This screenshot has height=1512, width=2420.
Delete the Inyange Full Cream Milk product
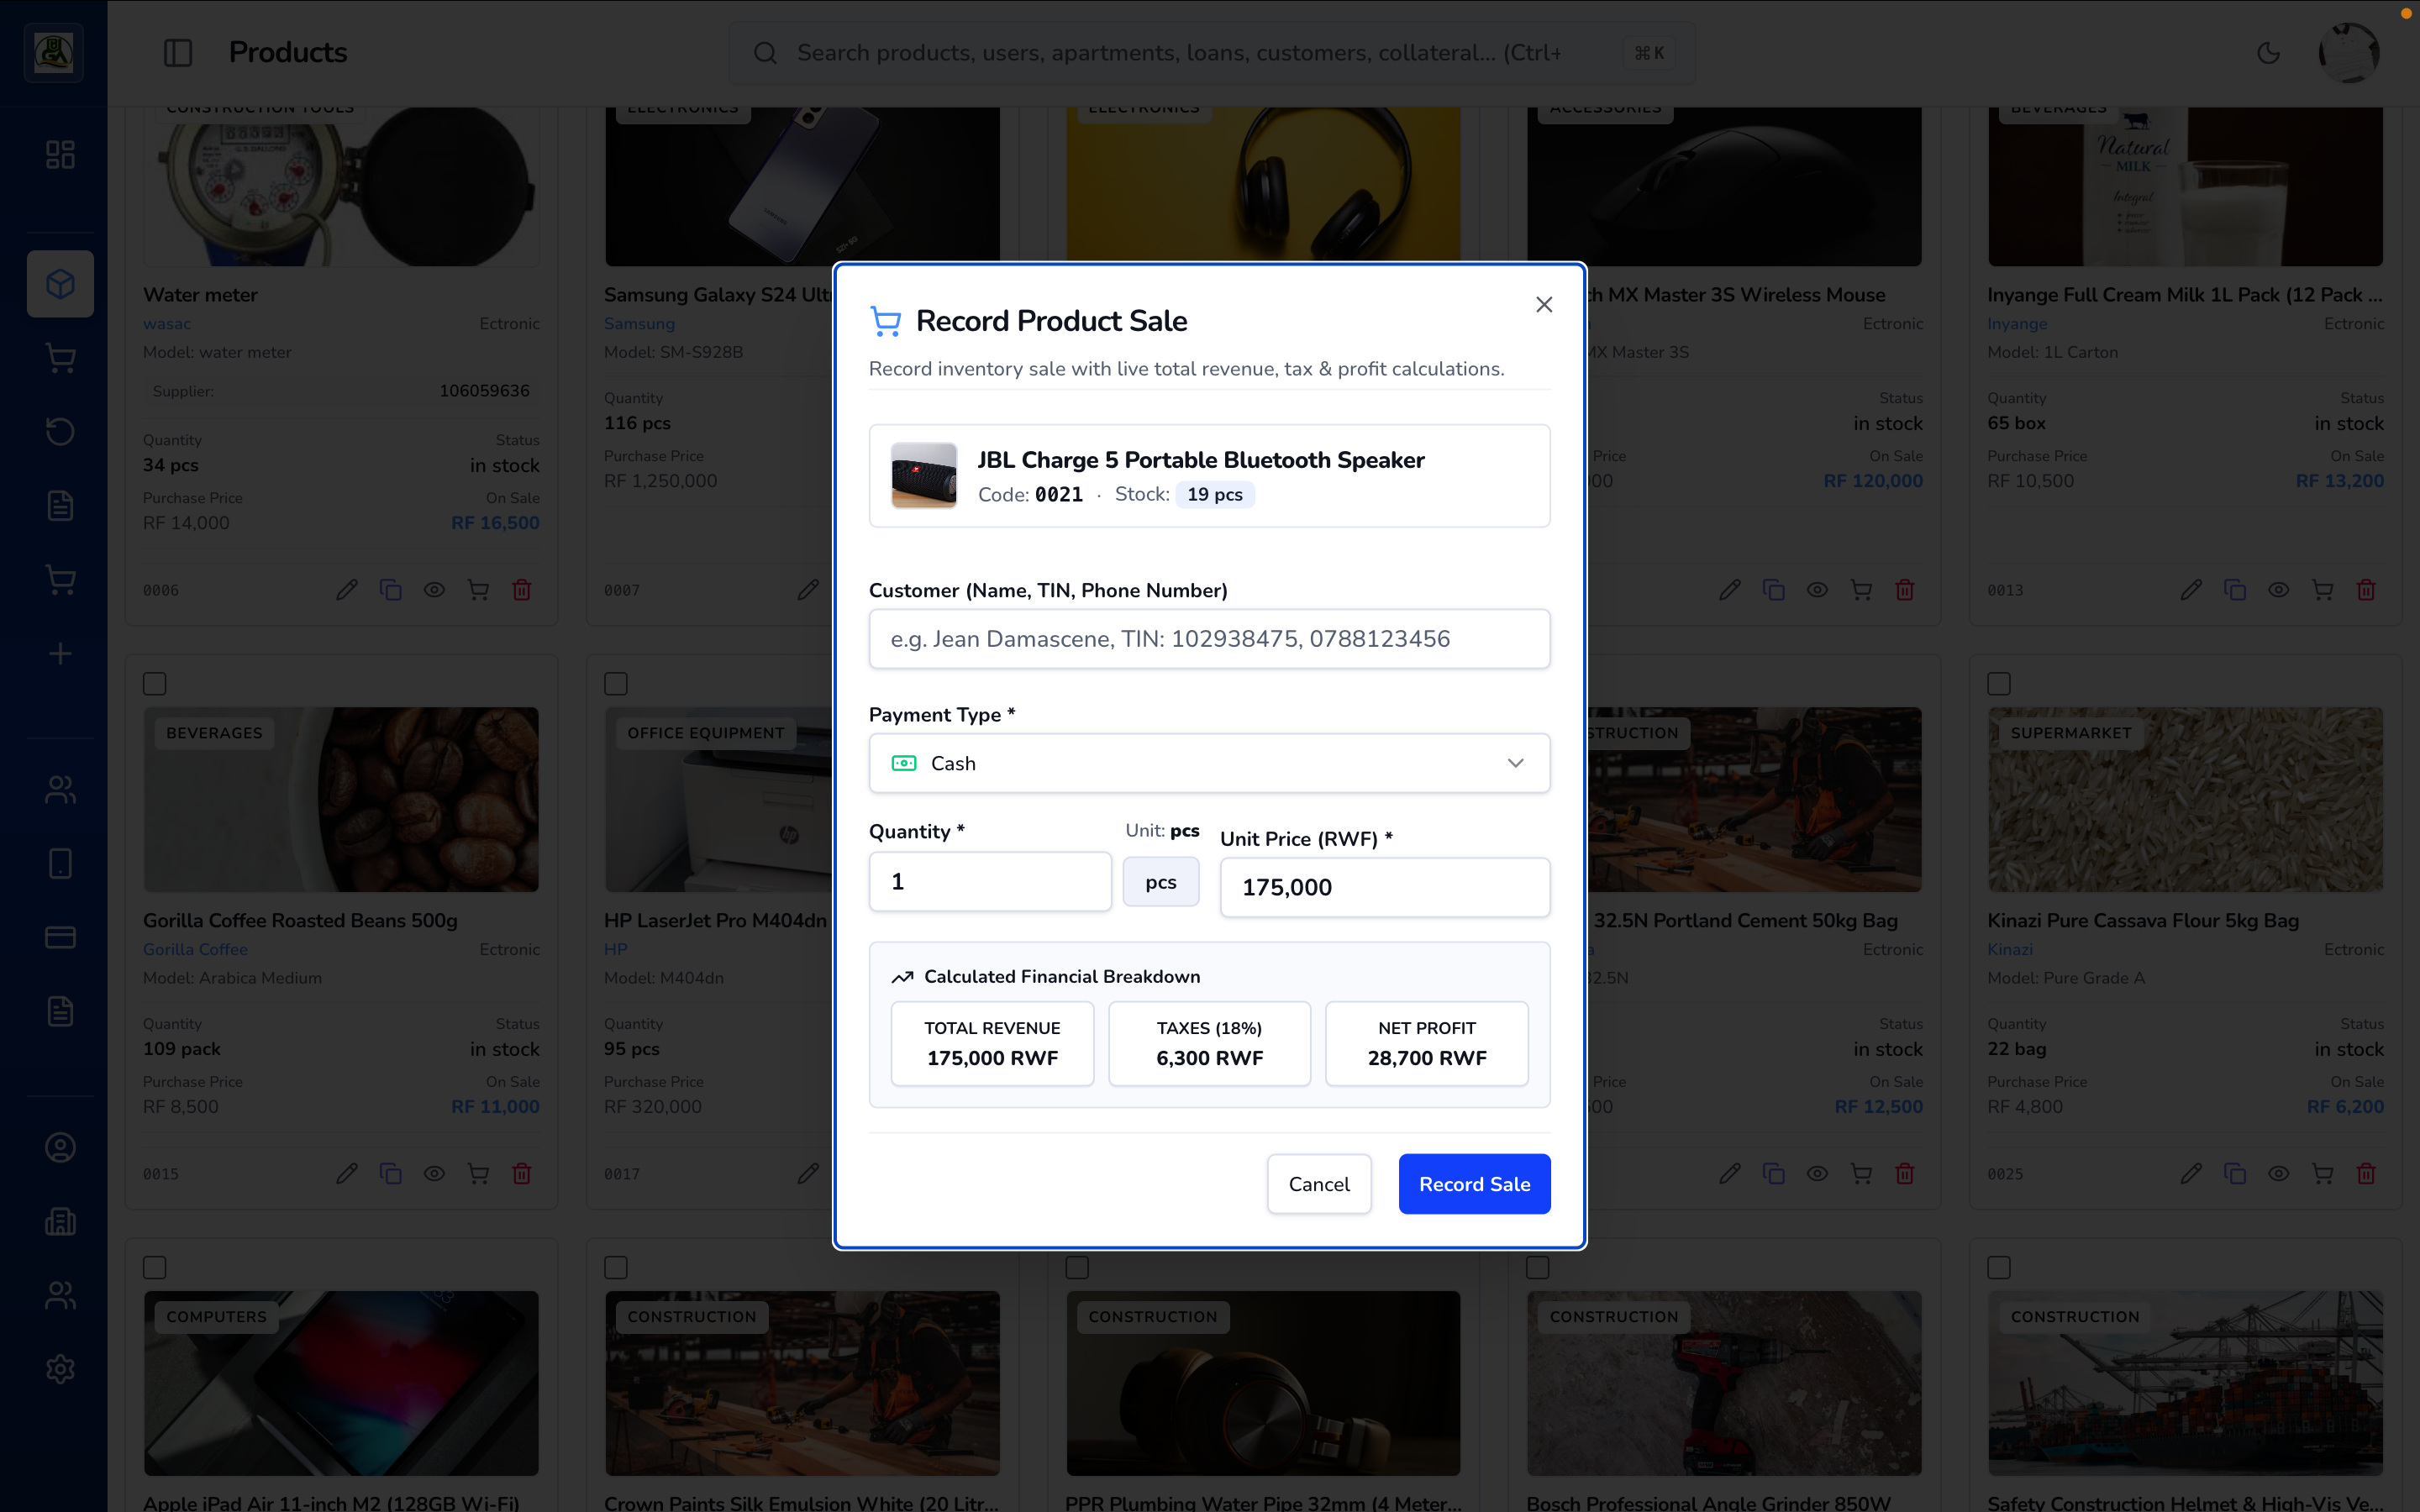point(2366,590)
